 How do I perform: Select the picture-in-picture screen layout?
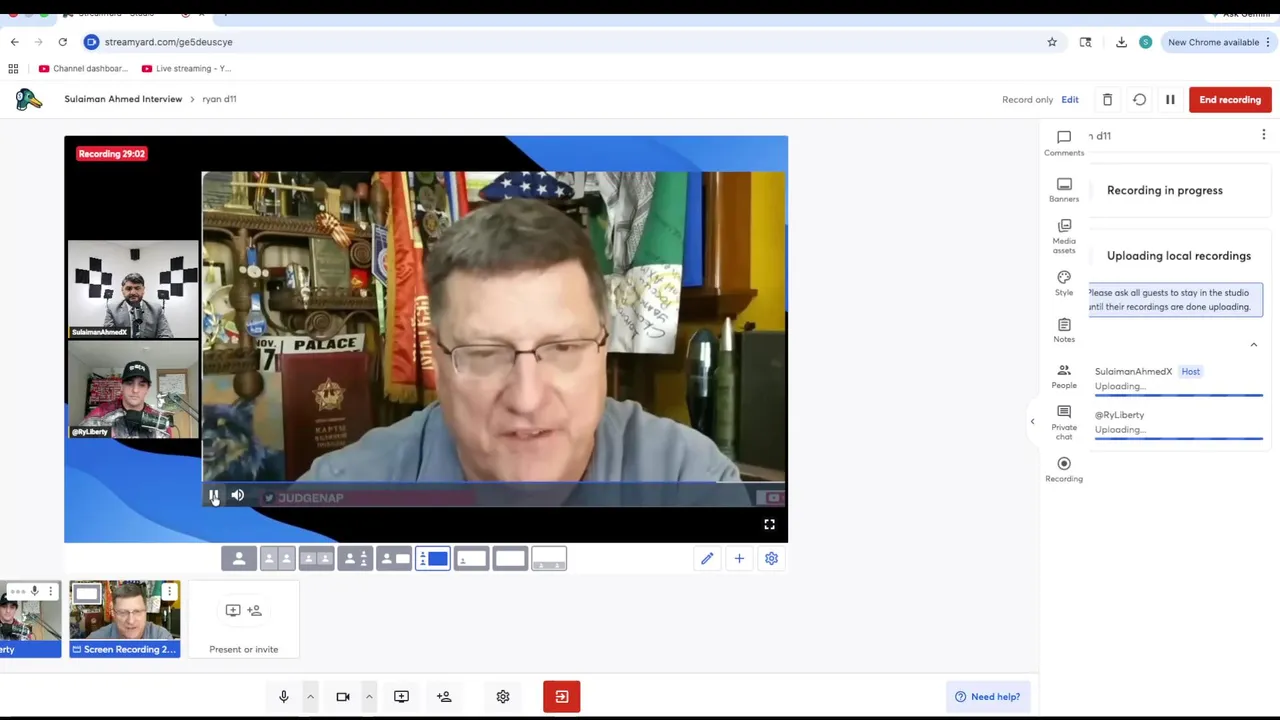[x=472, y=559]
